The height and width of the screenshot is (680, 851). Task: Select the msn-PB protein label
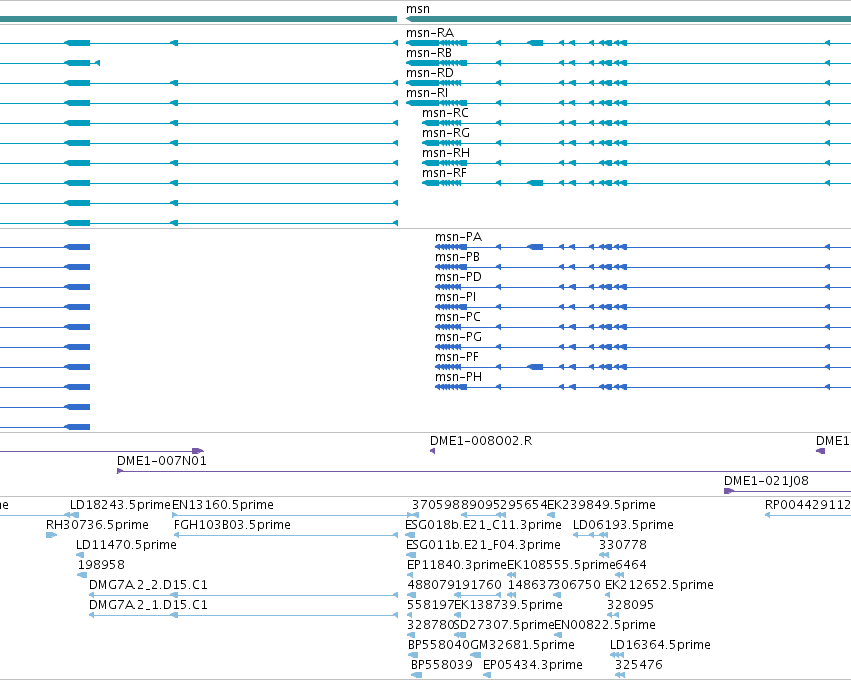[457, 257]
